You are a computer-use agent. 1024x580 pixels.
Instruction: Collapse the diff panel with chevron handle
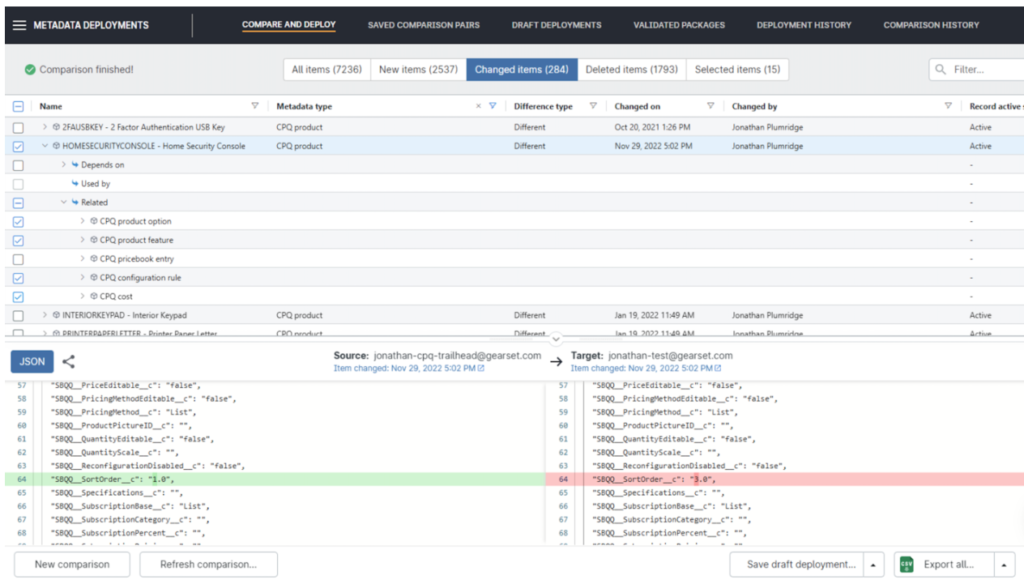click(556, 339)
